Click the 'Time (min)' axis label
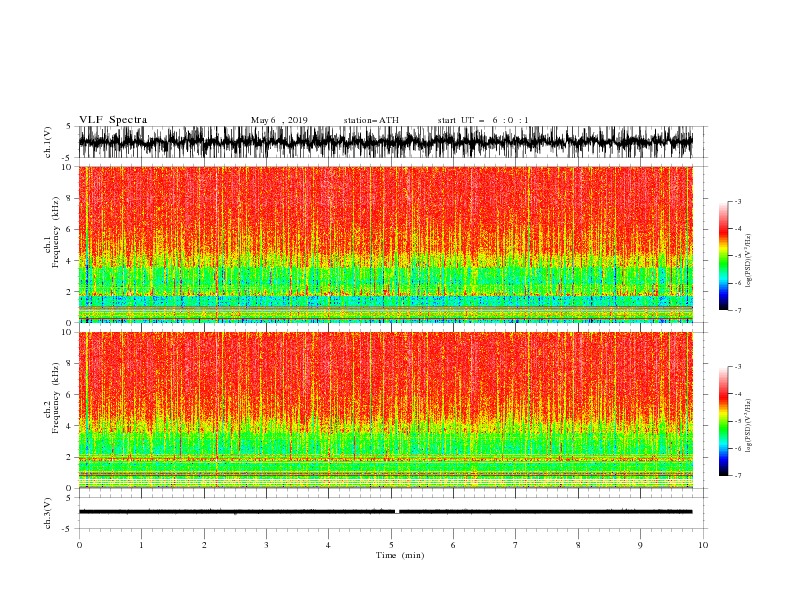 pyautogui.click(x=400, y=555)
